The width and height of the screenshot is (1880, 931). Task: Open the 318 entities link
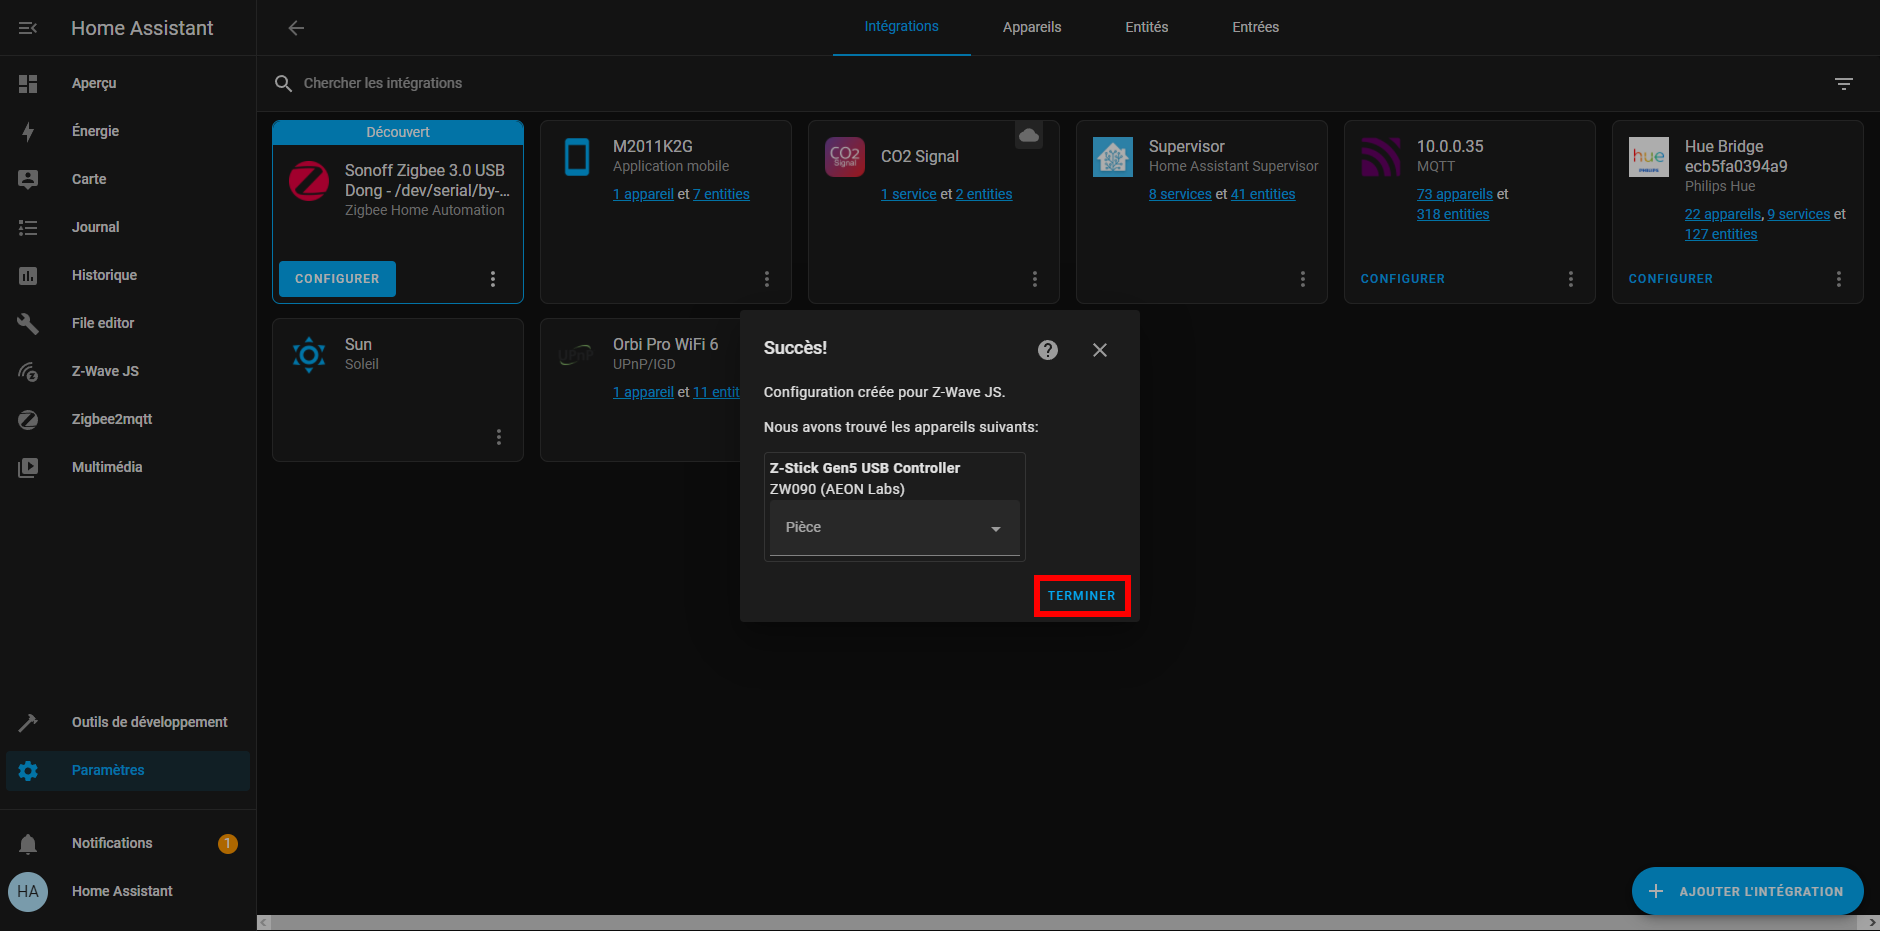1453,214
